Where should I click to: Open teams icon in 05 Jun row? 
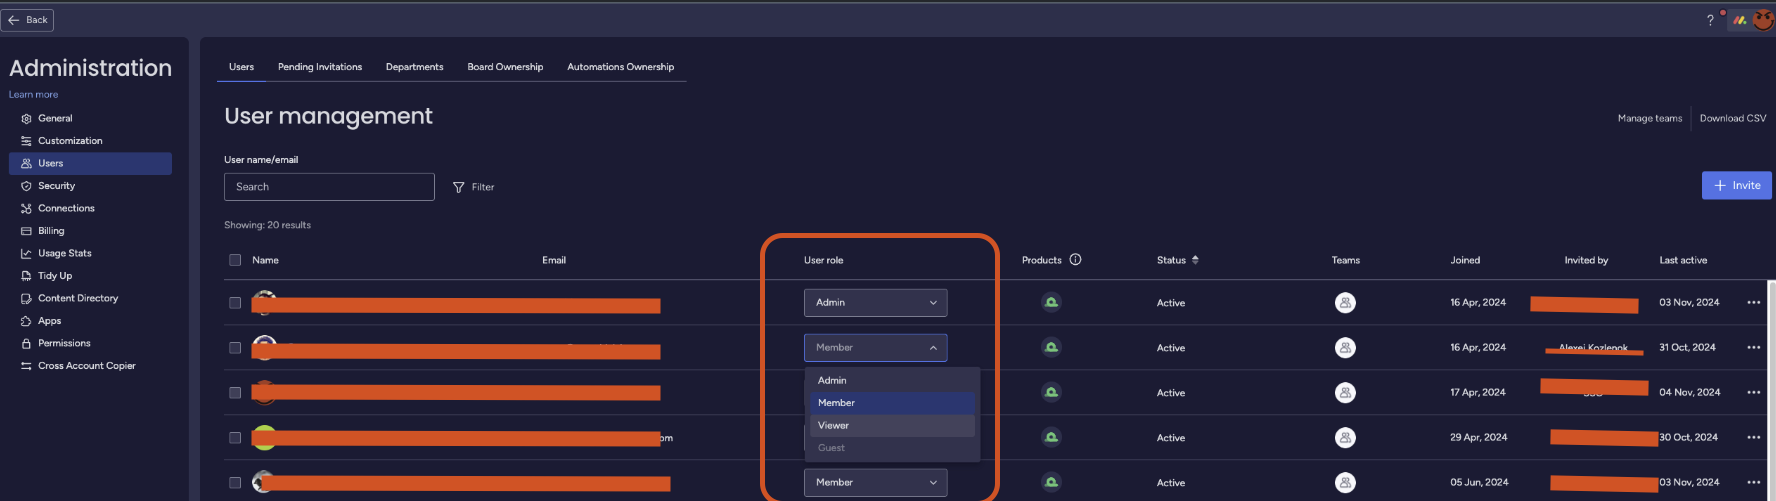1345,483
